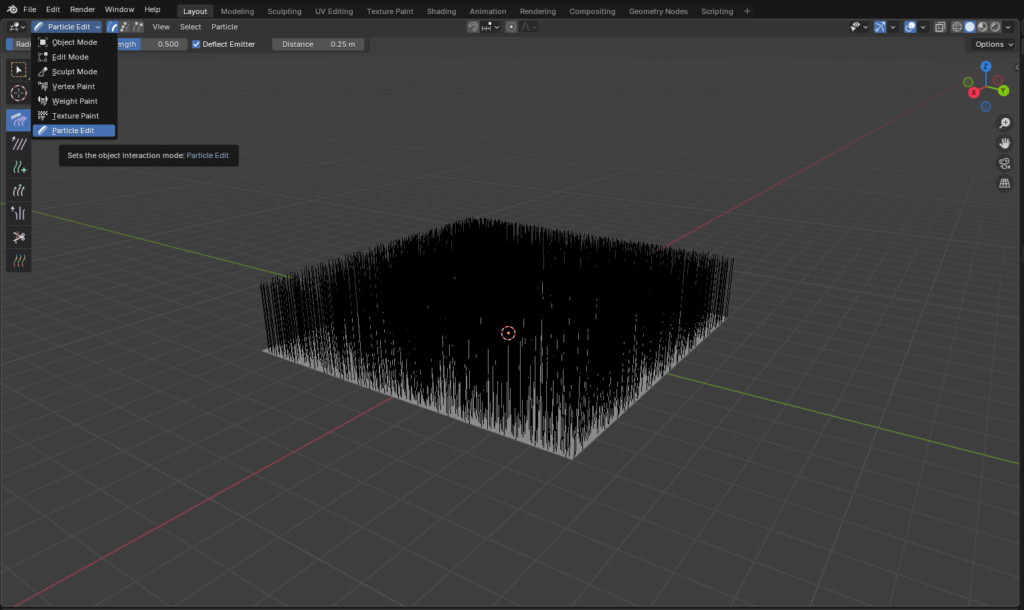Select the Select Box tool

point(18,69)
